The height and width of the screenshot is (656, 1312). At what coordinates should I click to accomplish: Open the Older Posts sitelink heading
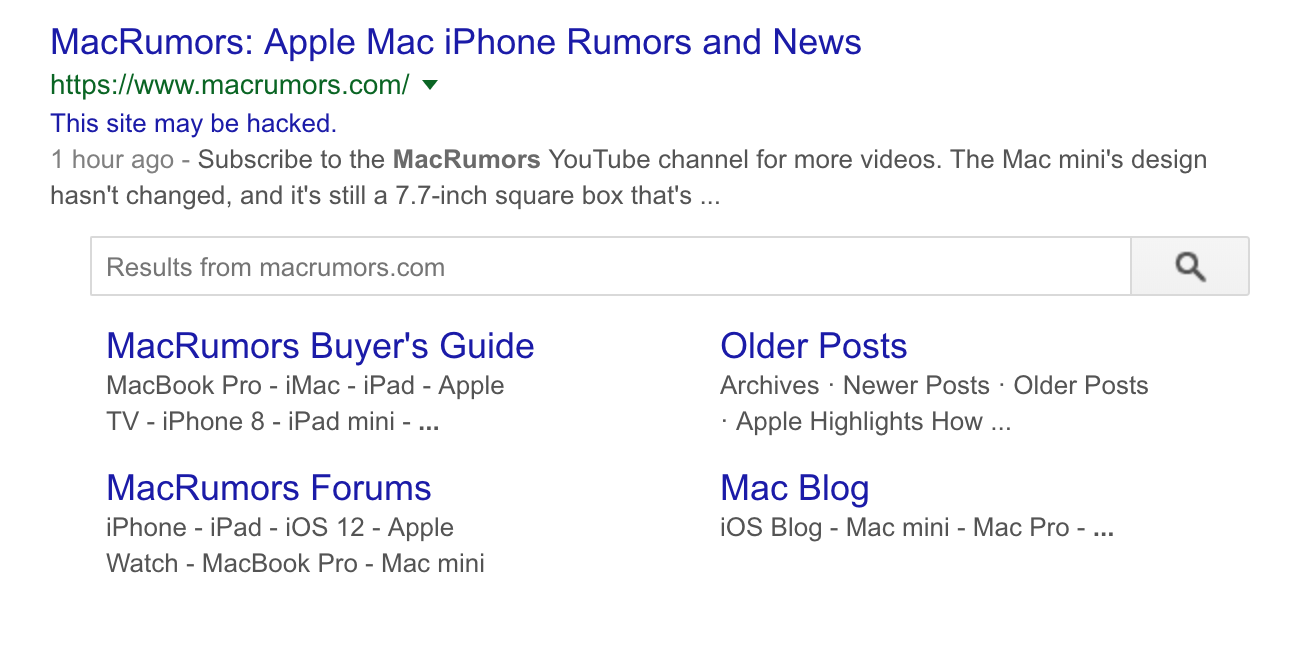coord(813,346)
